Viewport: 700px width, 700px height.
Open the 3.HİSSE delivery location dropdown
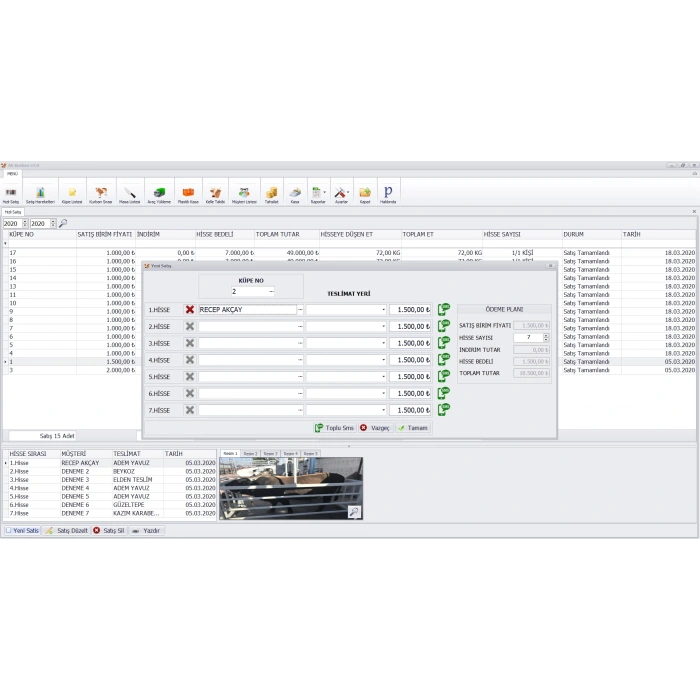[383, 343]
